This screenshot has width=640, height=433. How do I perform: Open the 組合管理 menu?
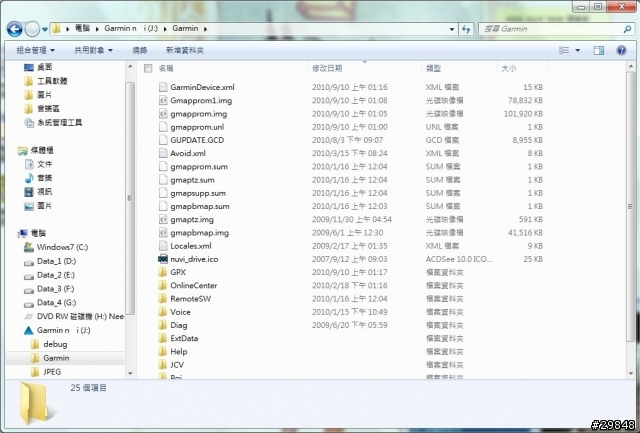tap(36, 50)
